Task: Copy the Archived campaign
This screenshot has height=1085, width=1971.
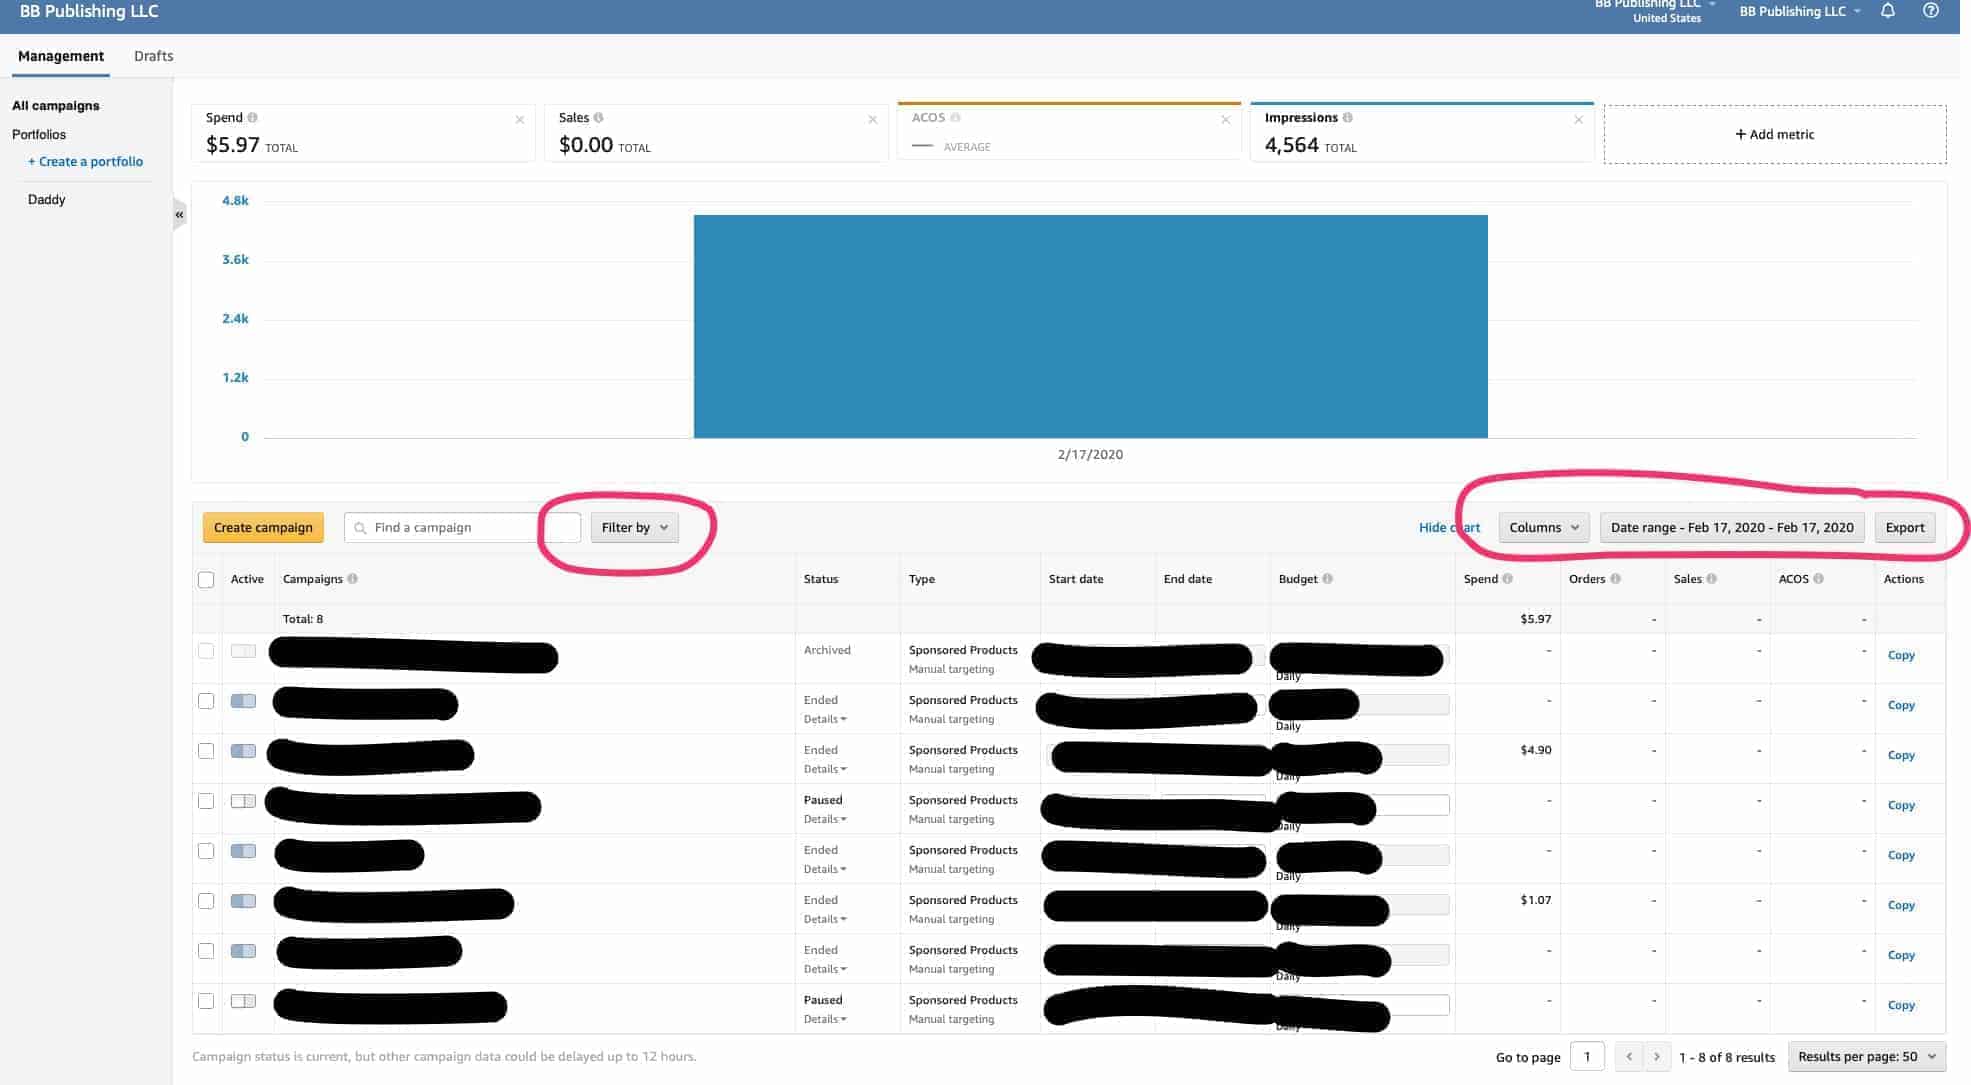Action: pyautogui.click(x=1901, y=656)
